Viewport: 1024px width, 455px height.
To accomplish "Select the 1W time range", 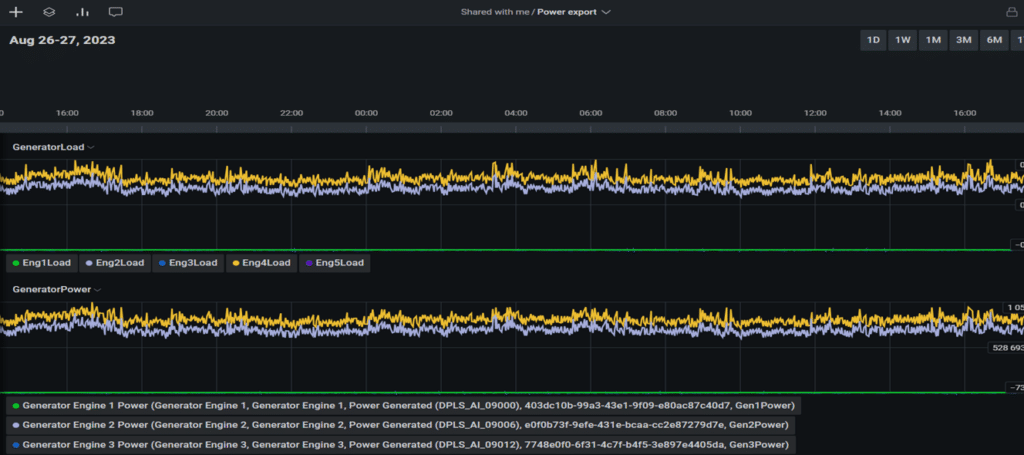I will click(903, 40).
